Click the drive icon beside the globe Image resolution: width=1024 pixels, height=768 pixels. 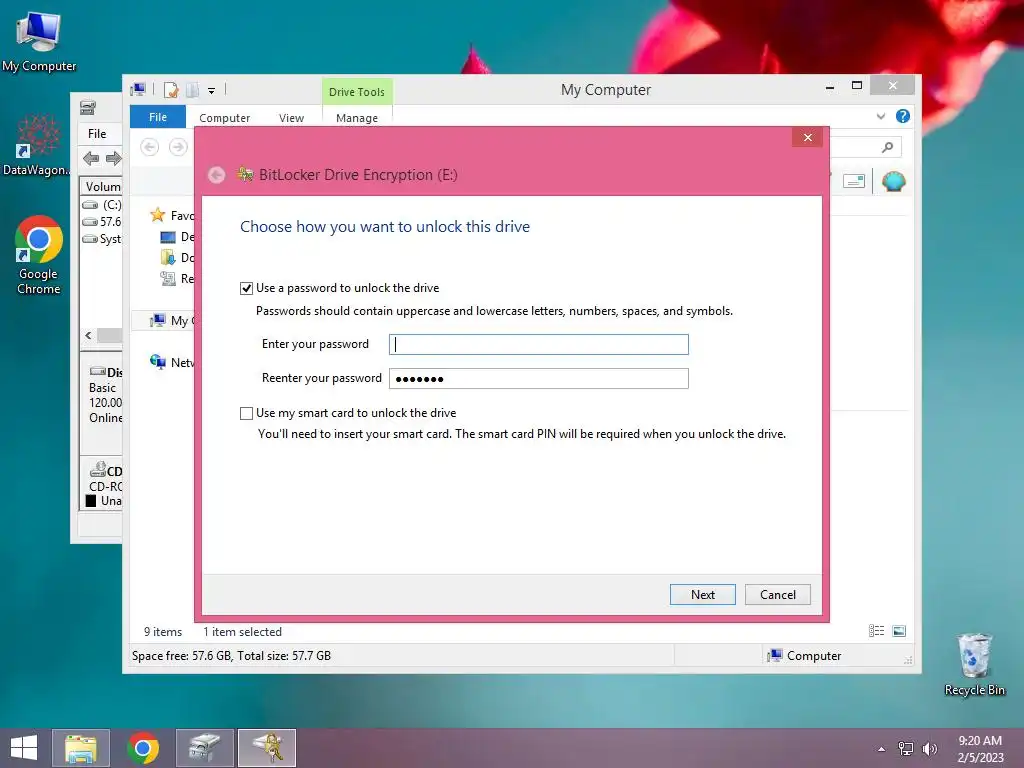[854, 181]
